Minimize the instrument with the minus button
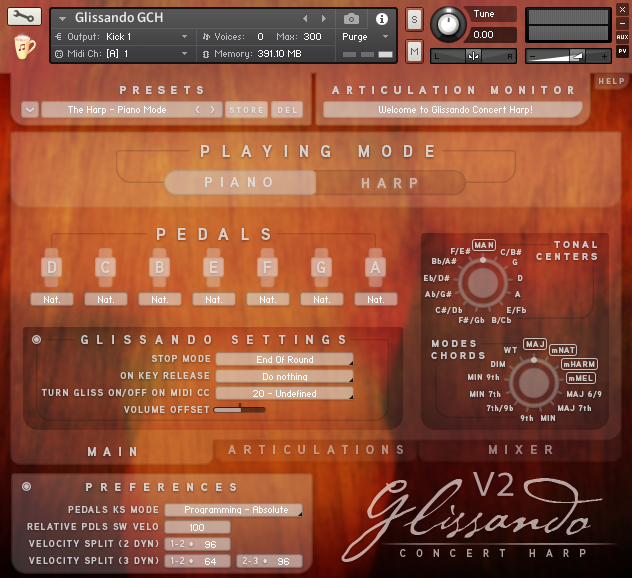This screenshot has height=578, width=632. point(622,23)
